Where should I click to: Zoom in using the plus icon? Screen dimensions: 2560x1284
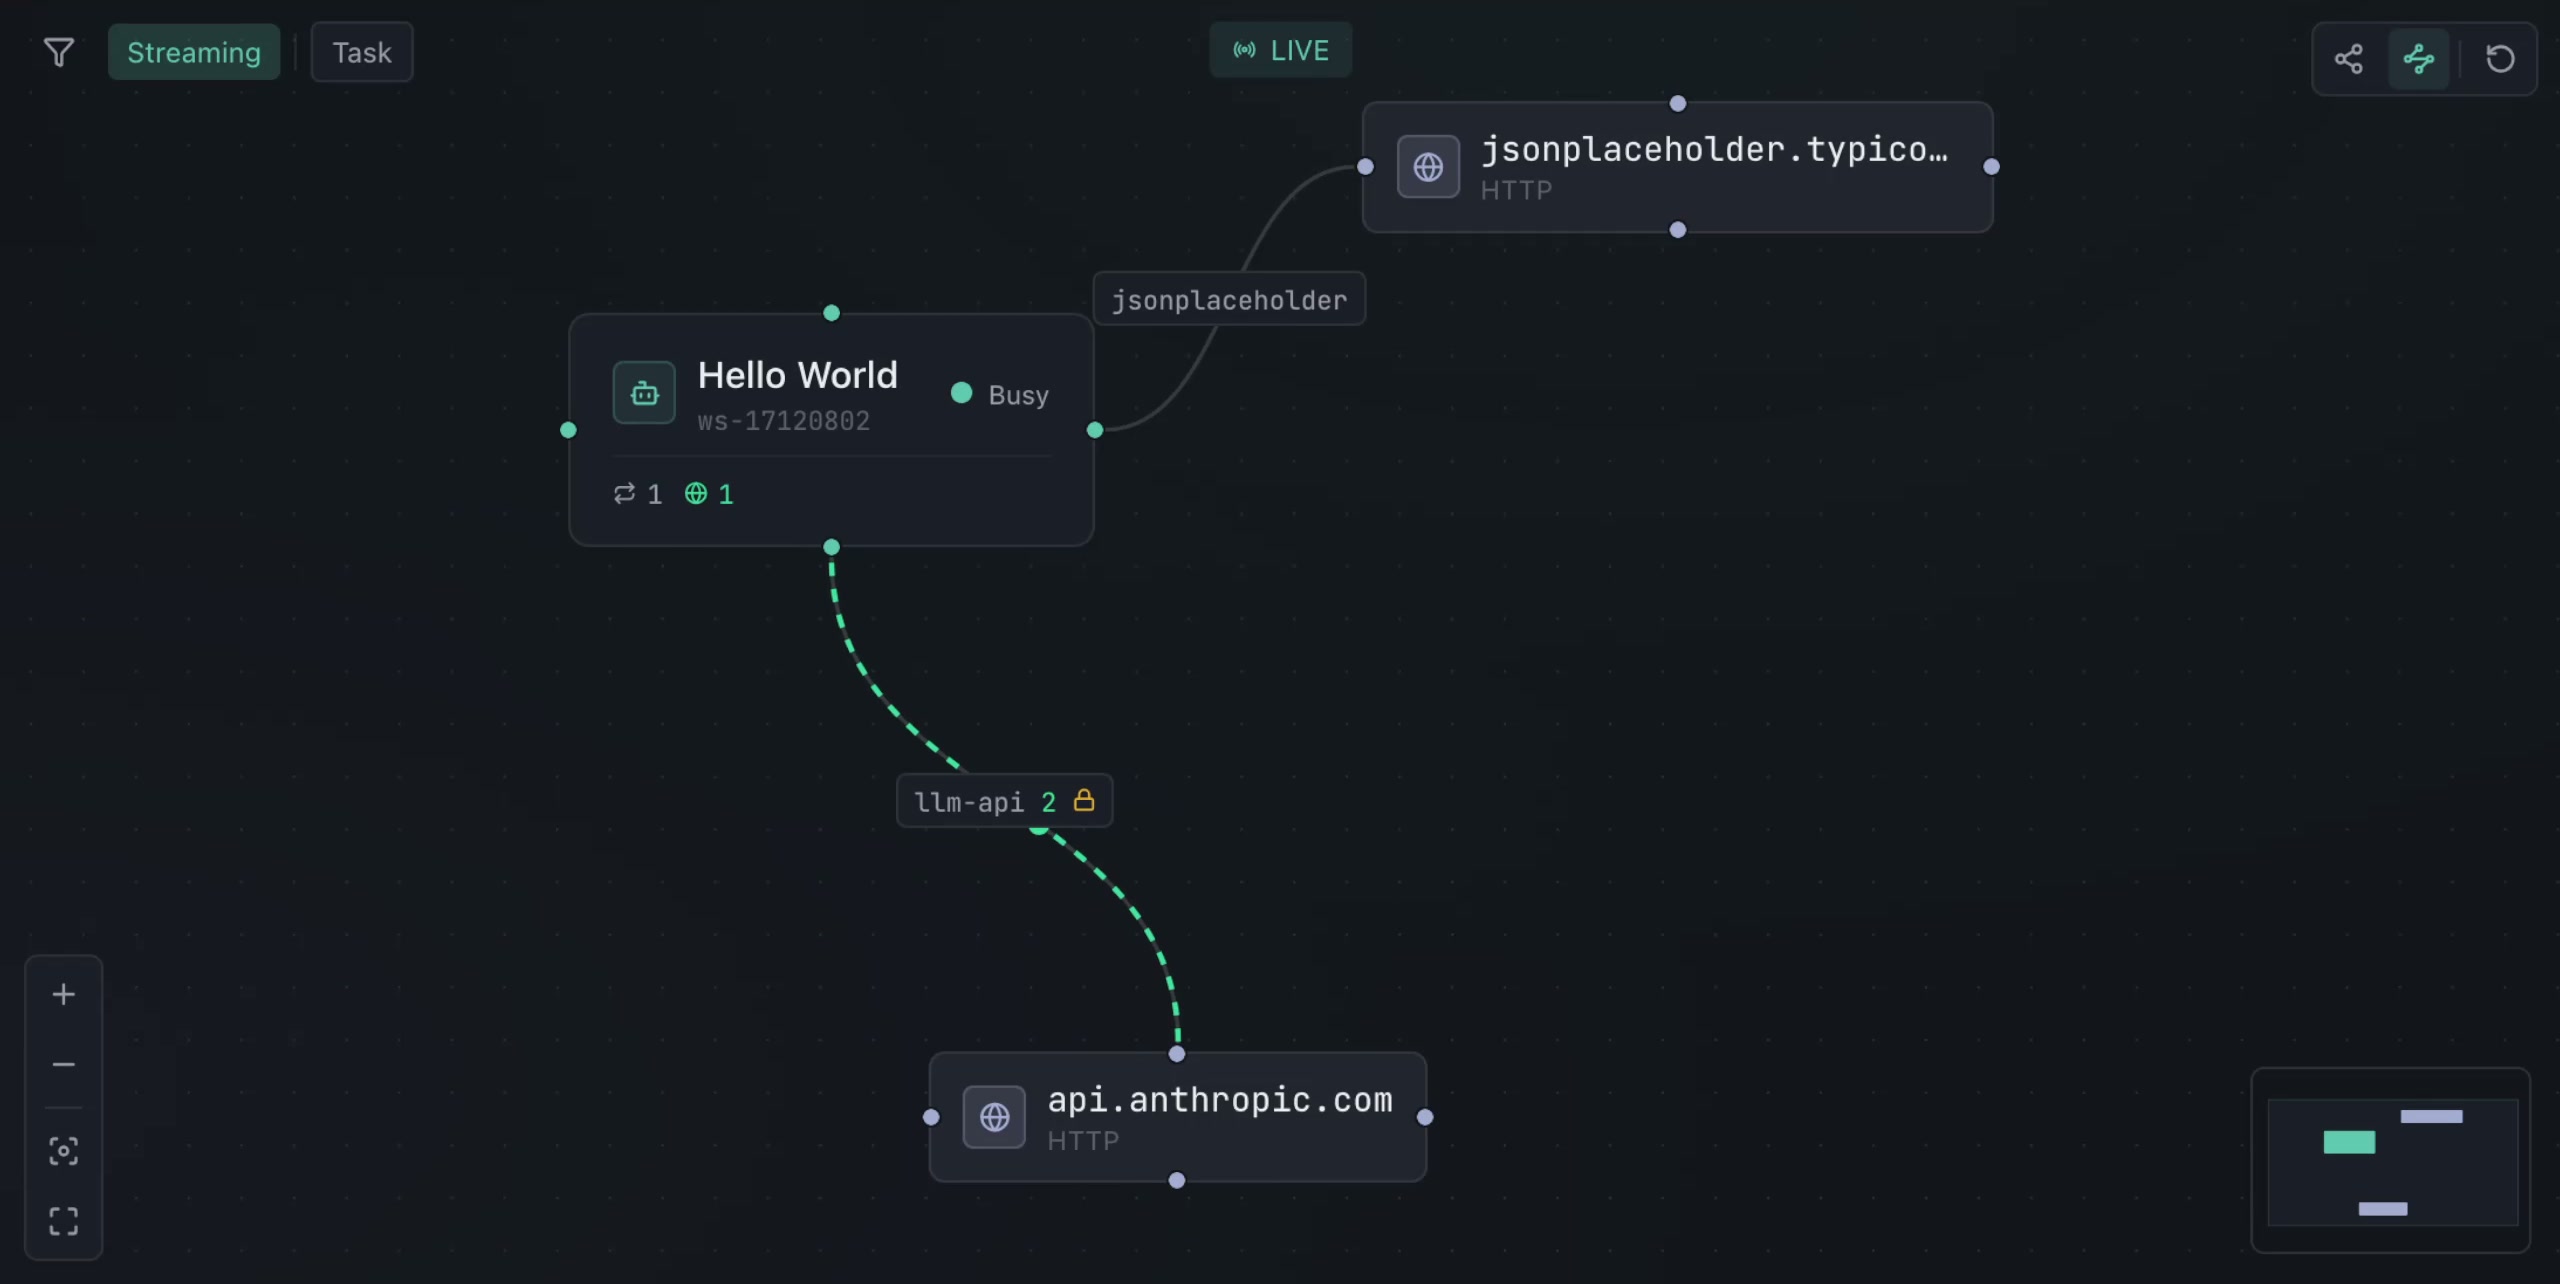click(x=63, y=993)
